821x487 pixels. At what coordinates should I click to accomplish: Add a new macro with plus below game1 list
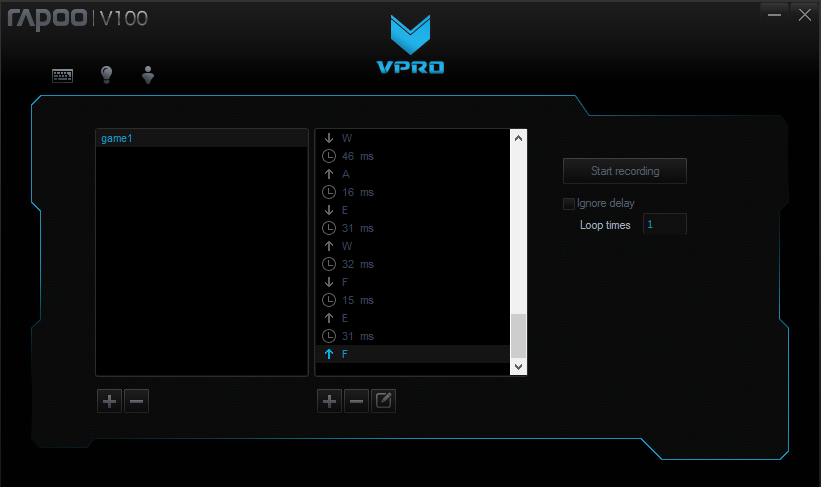(109, 401)
